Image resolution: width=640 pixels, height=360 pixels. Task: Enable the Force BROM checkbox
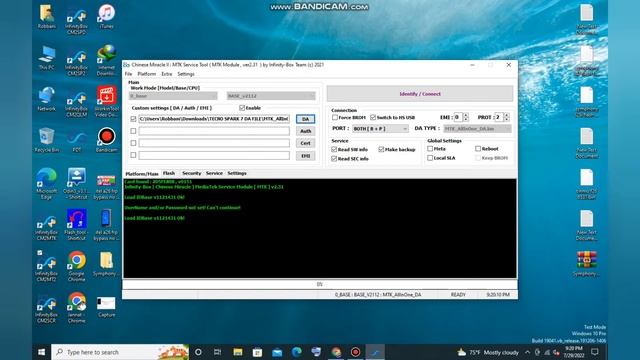point(335,117)
